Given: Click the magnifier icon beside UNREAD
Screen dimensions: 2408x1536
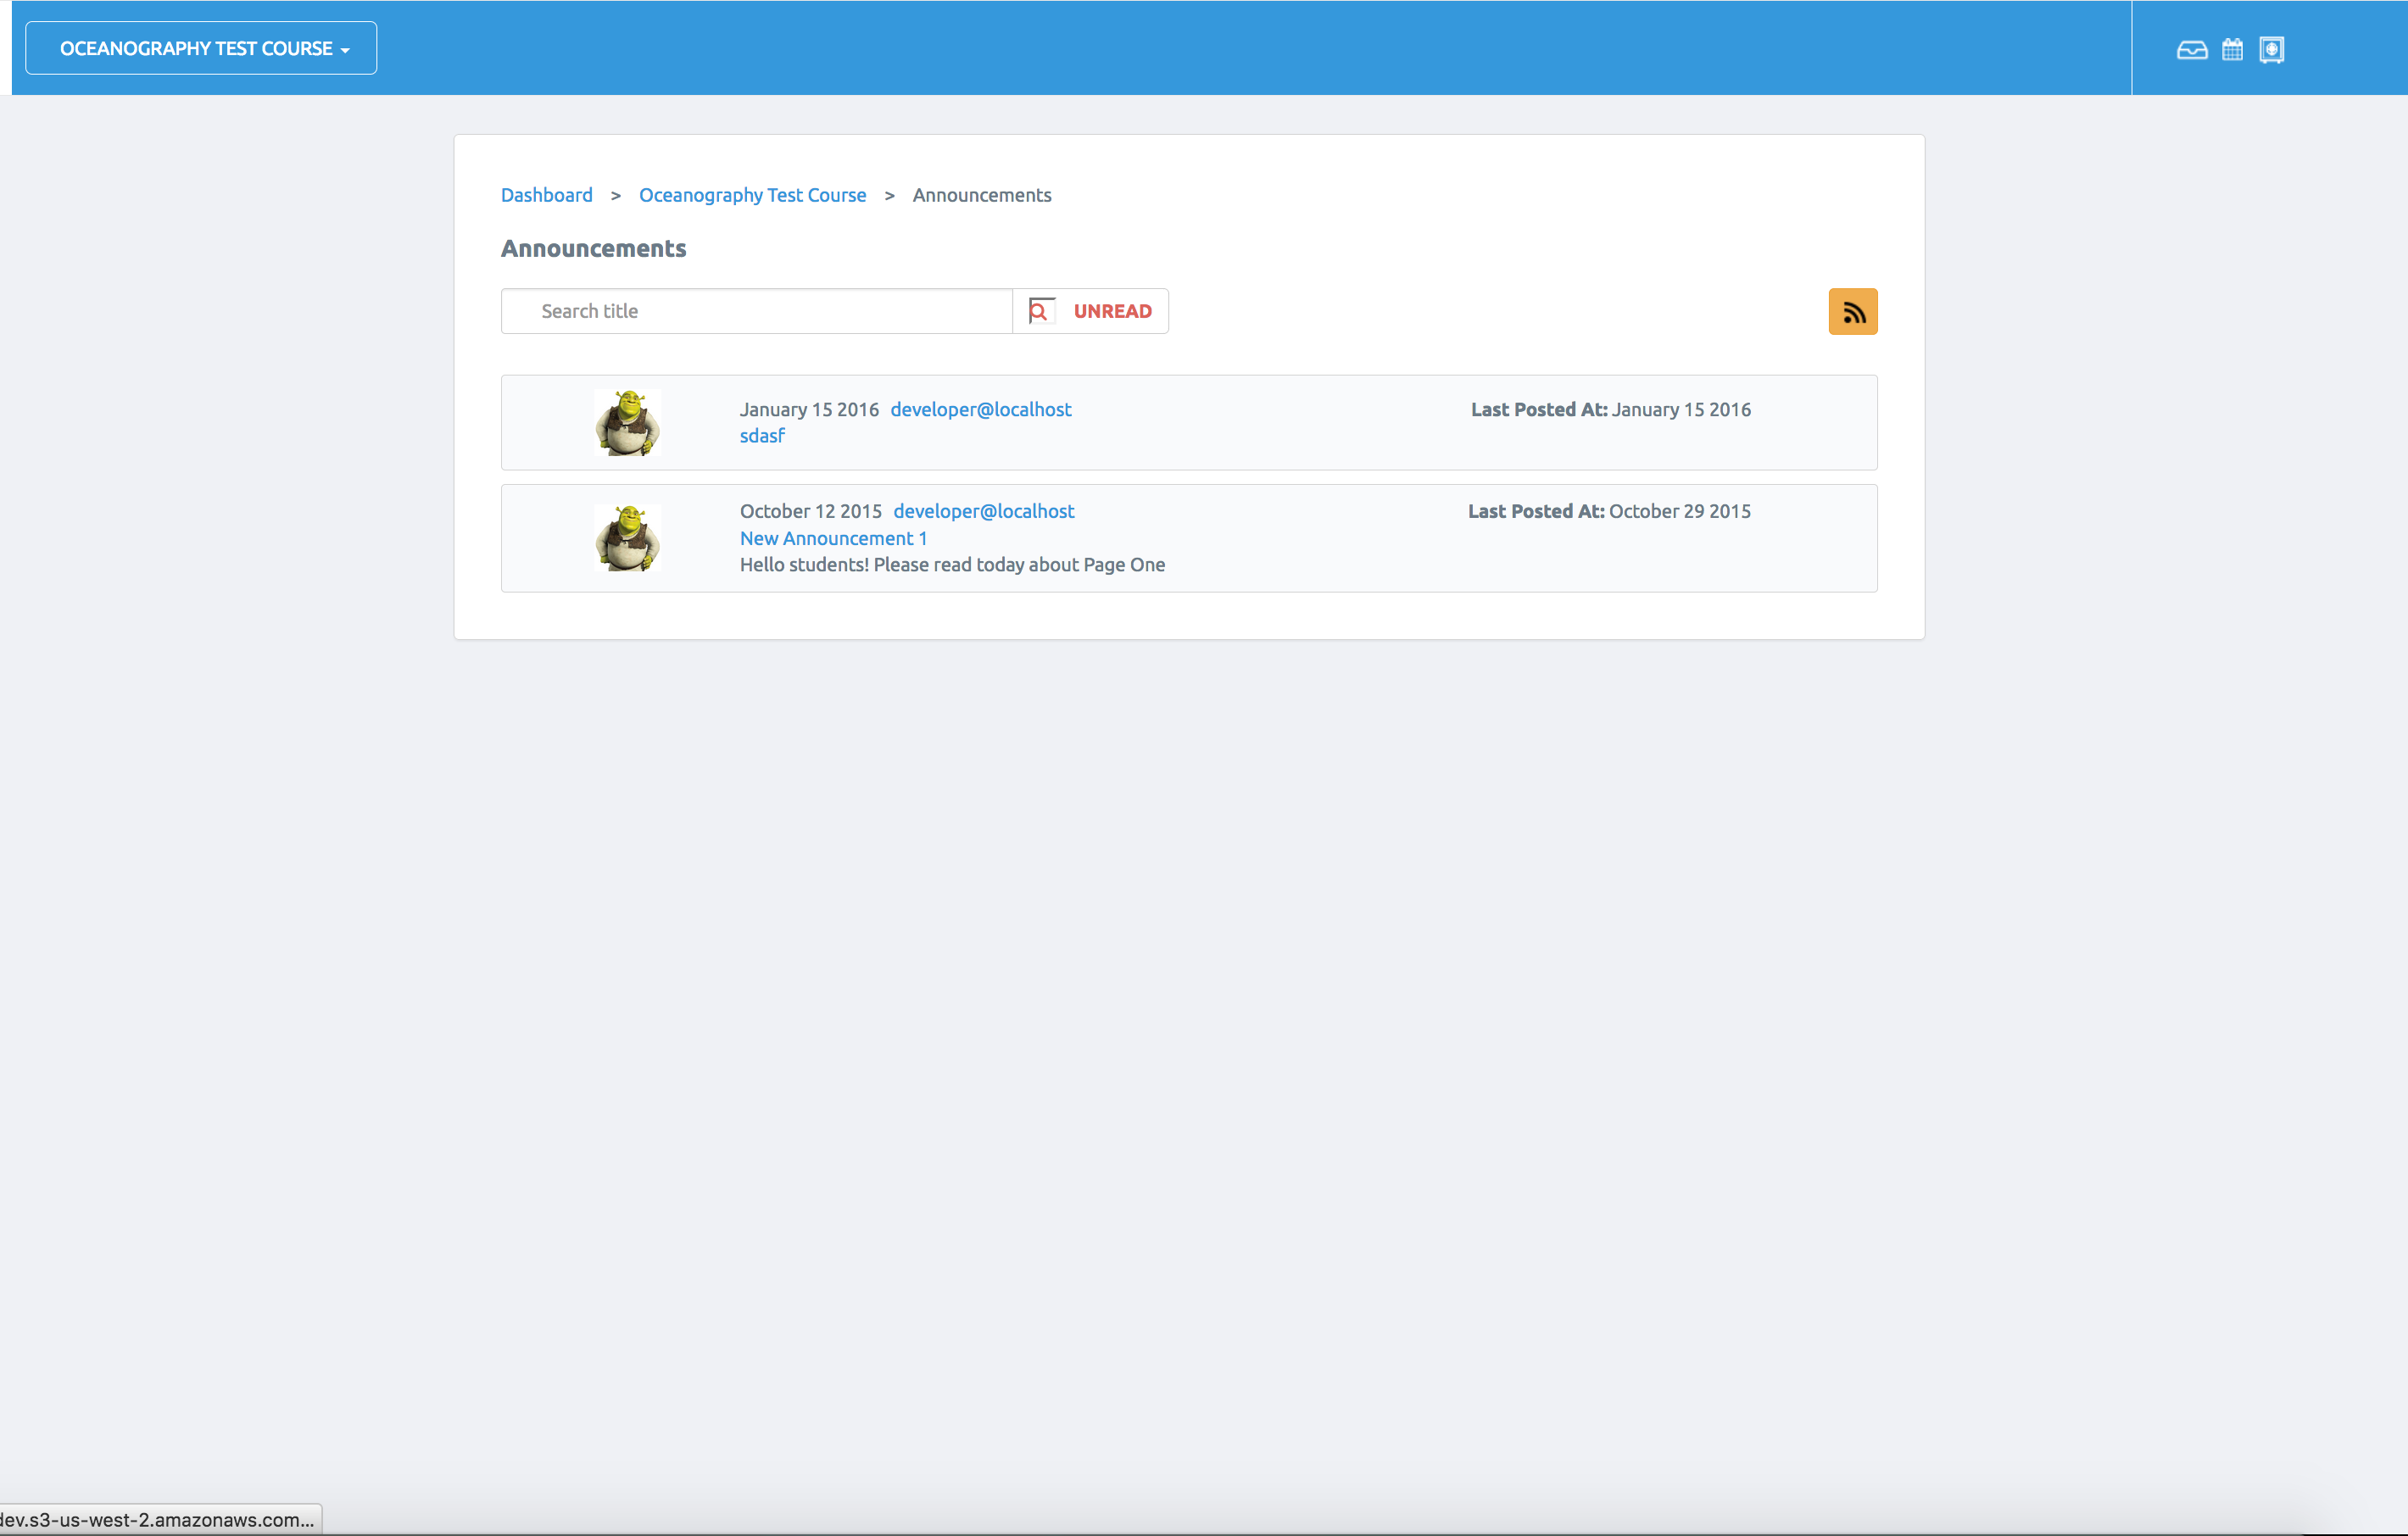Looking at the screenshot, I should point(1040,311).
